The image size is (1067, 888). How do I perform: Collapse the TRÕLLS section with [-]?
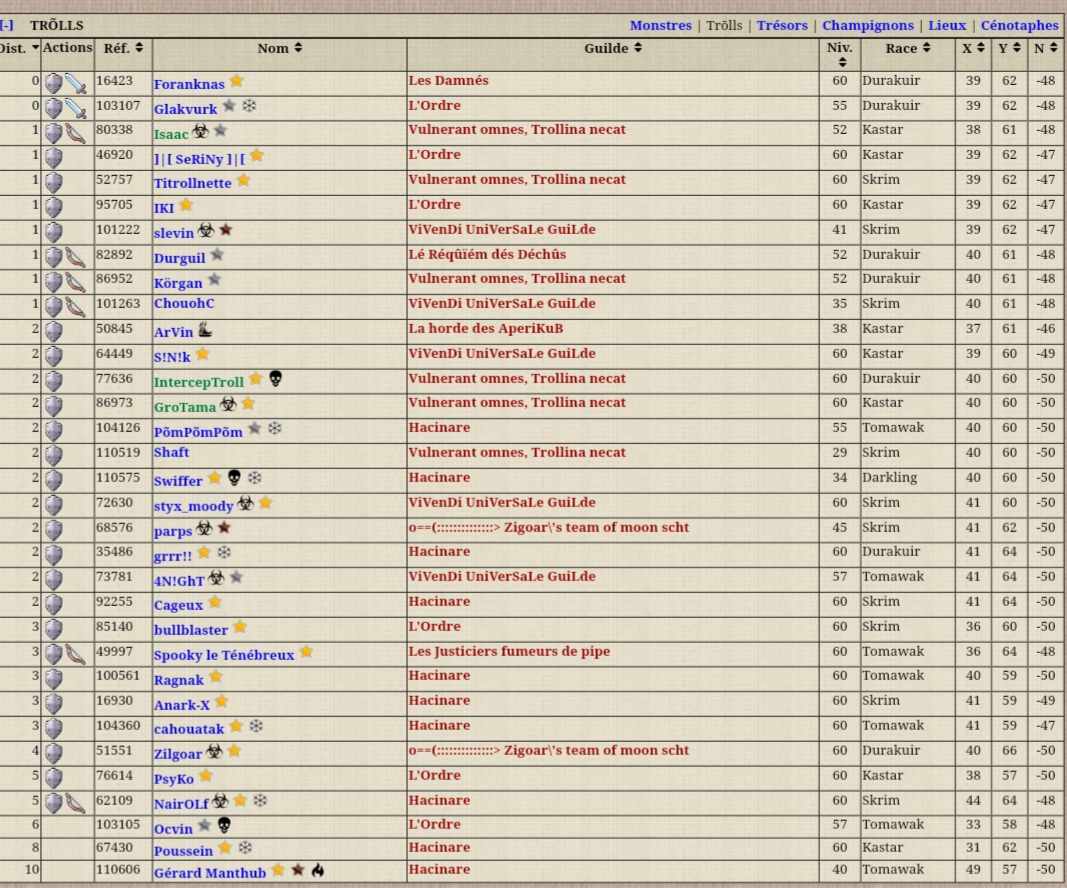7,25
